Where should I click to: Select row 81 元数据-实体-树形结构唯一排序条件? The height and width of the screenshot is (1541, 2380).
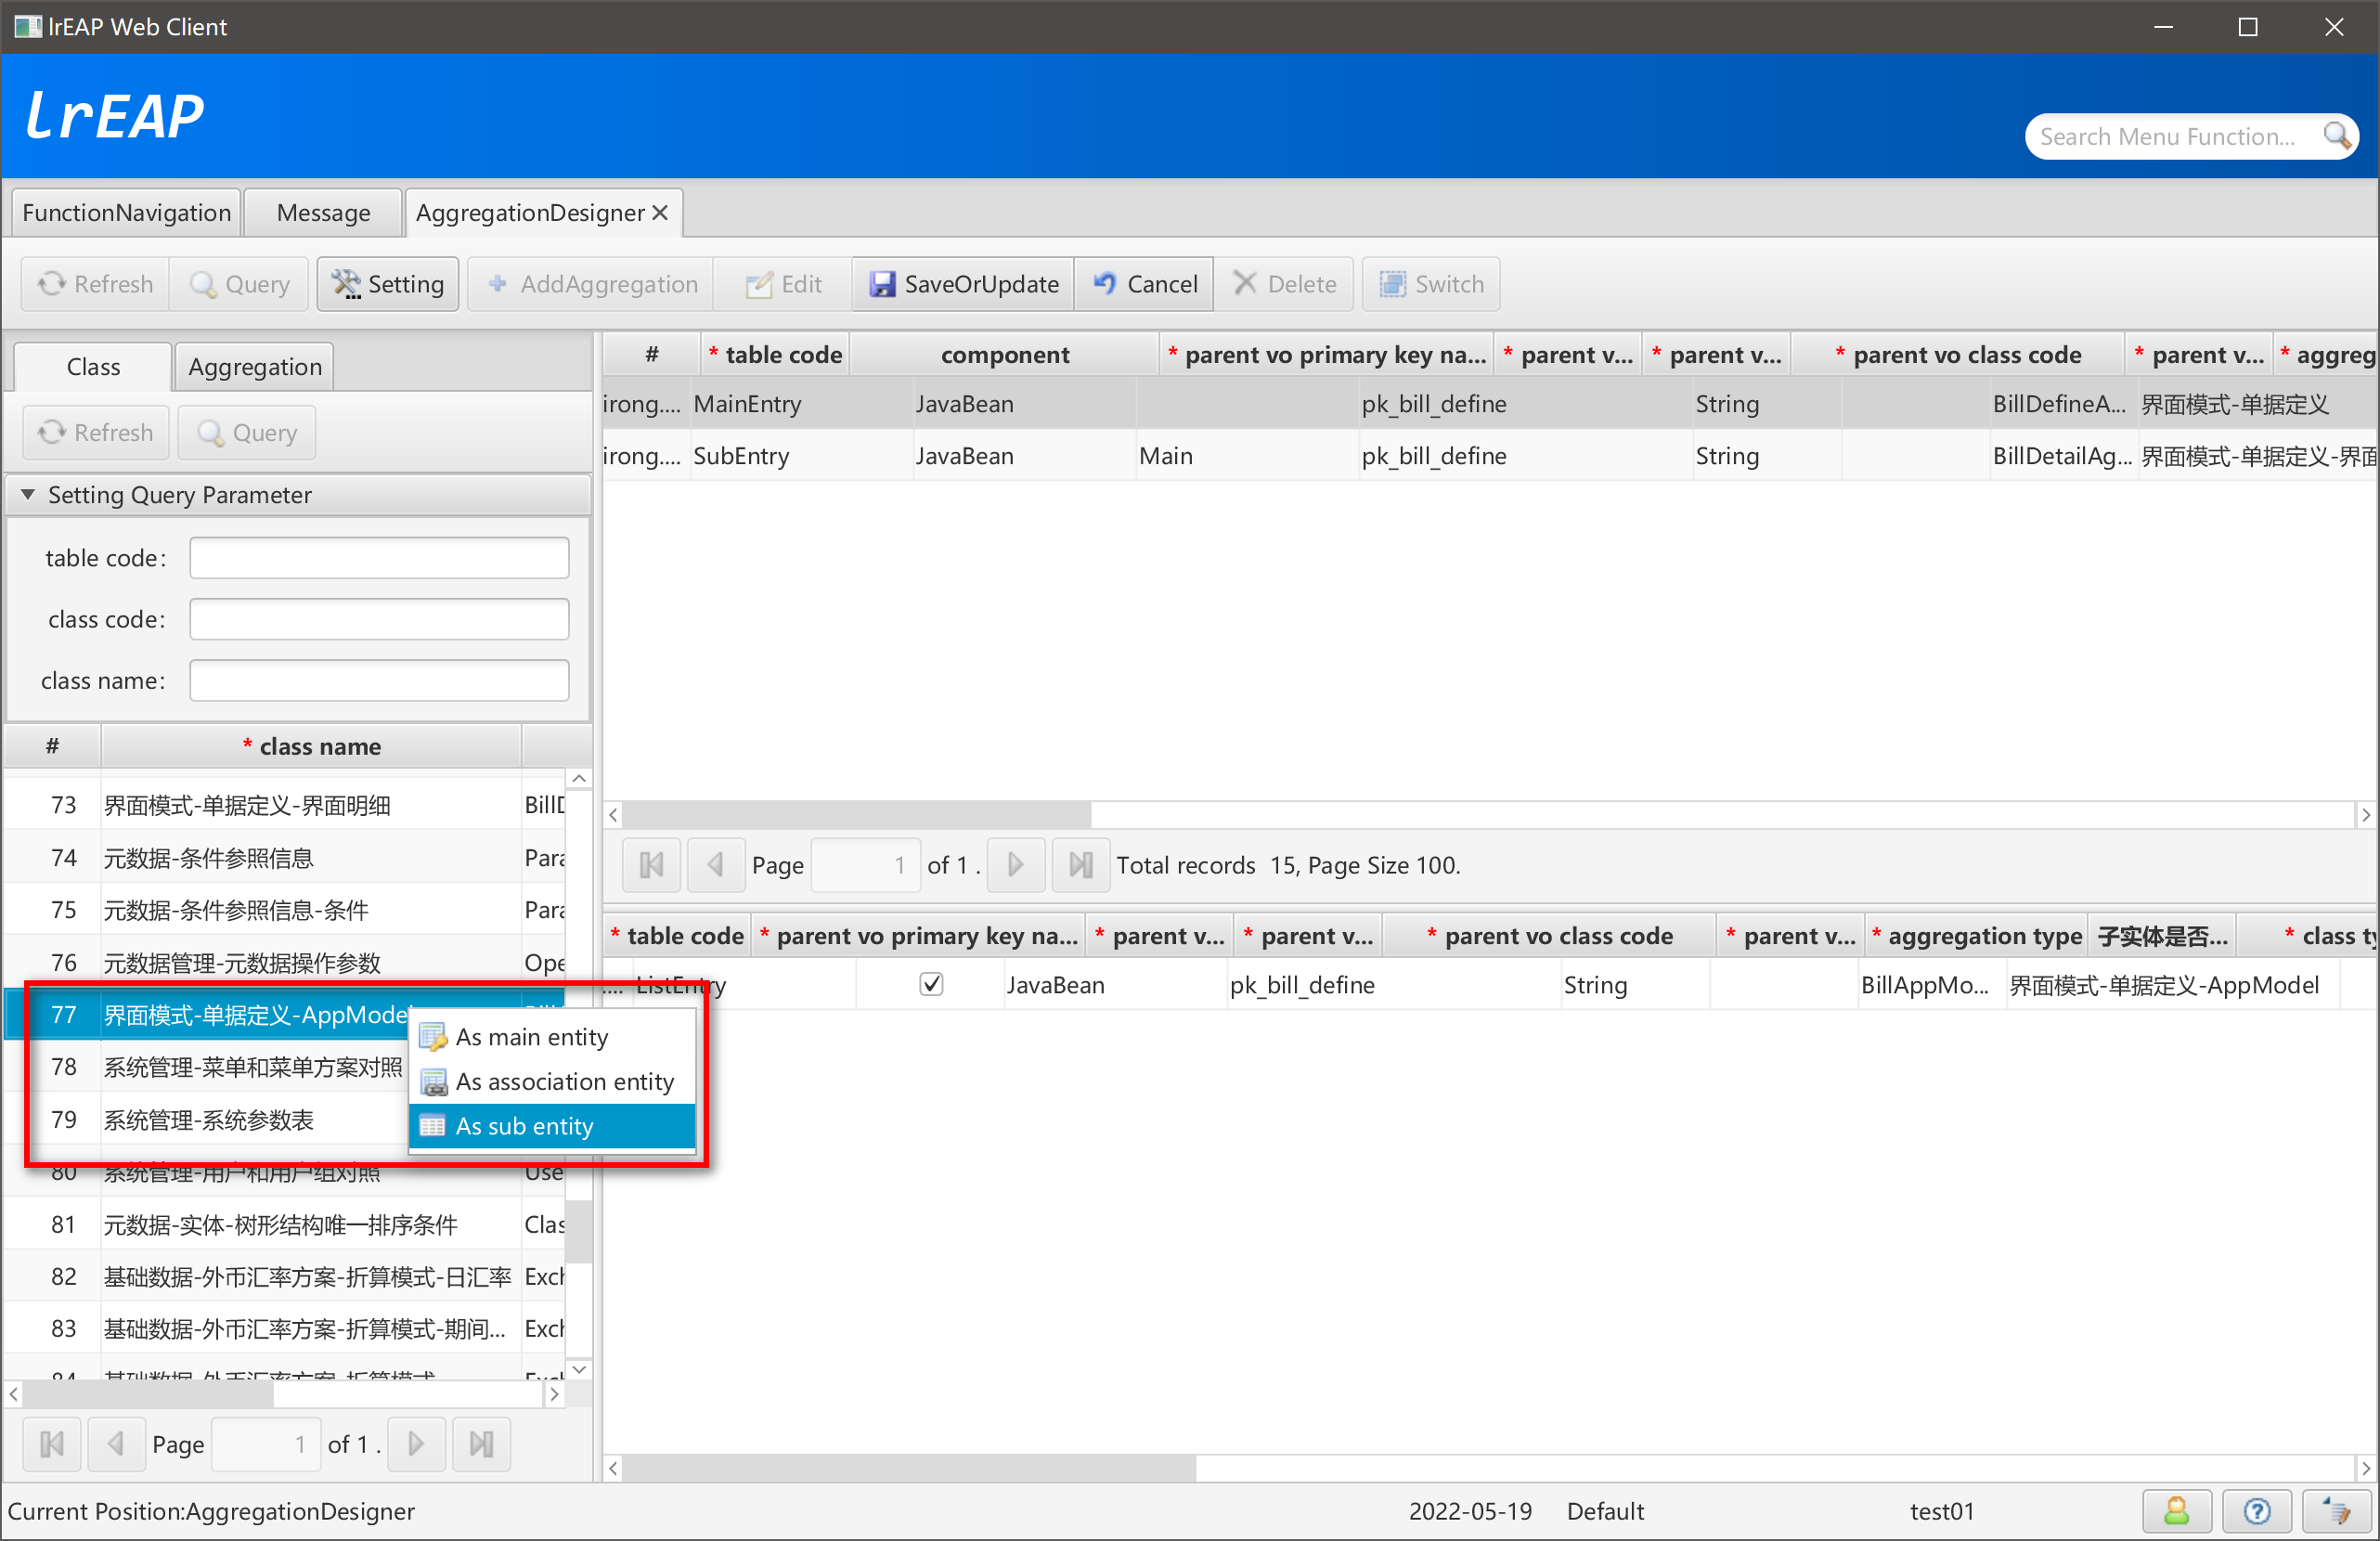coord(285,1224)
